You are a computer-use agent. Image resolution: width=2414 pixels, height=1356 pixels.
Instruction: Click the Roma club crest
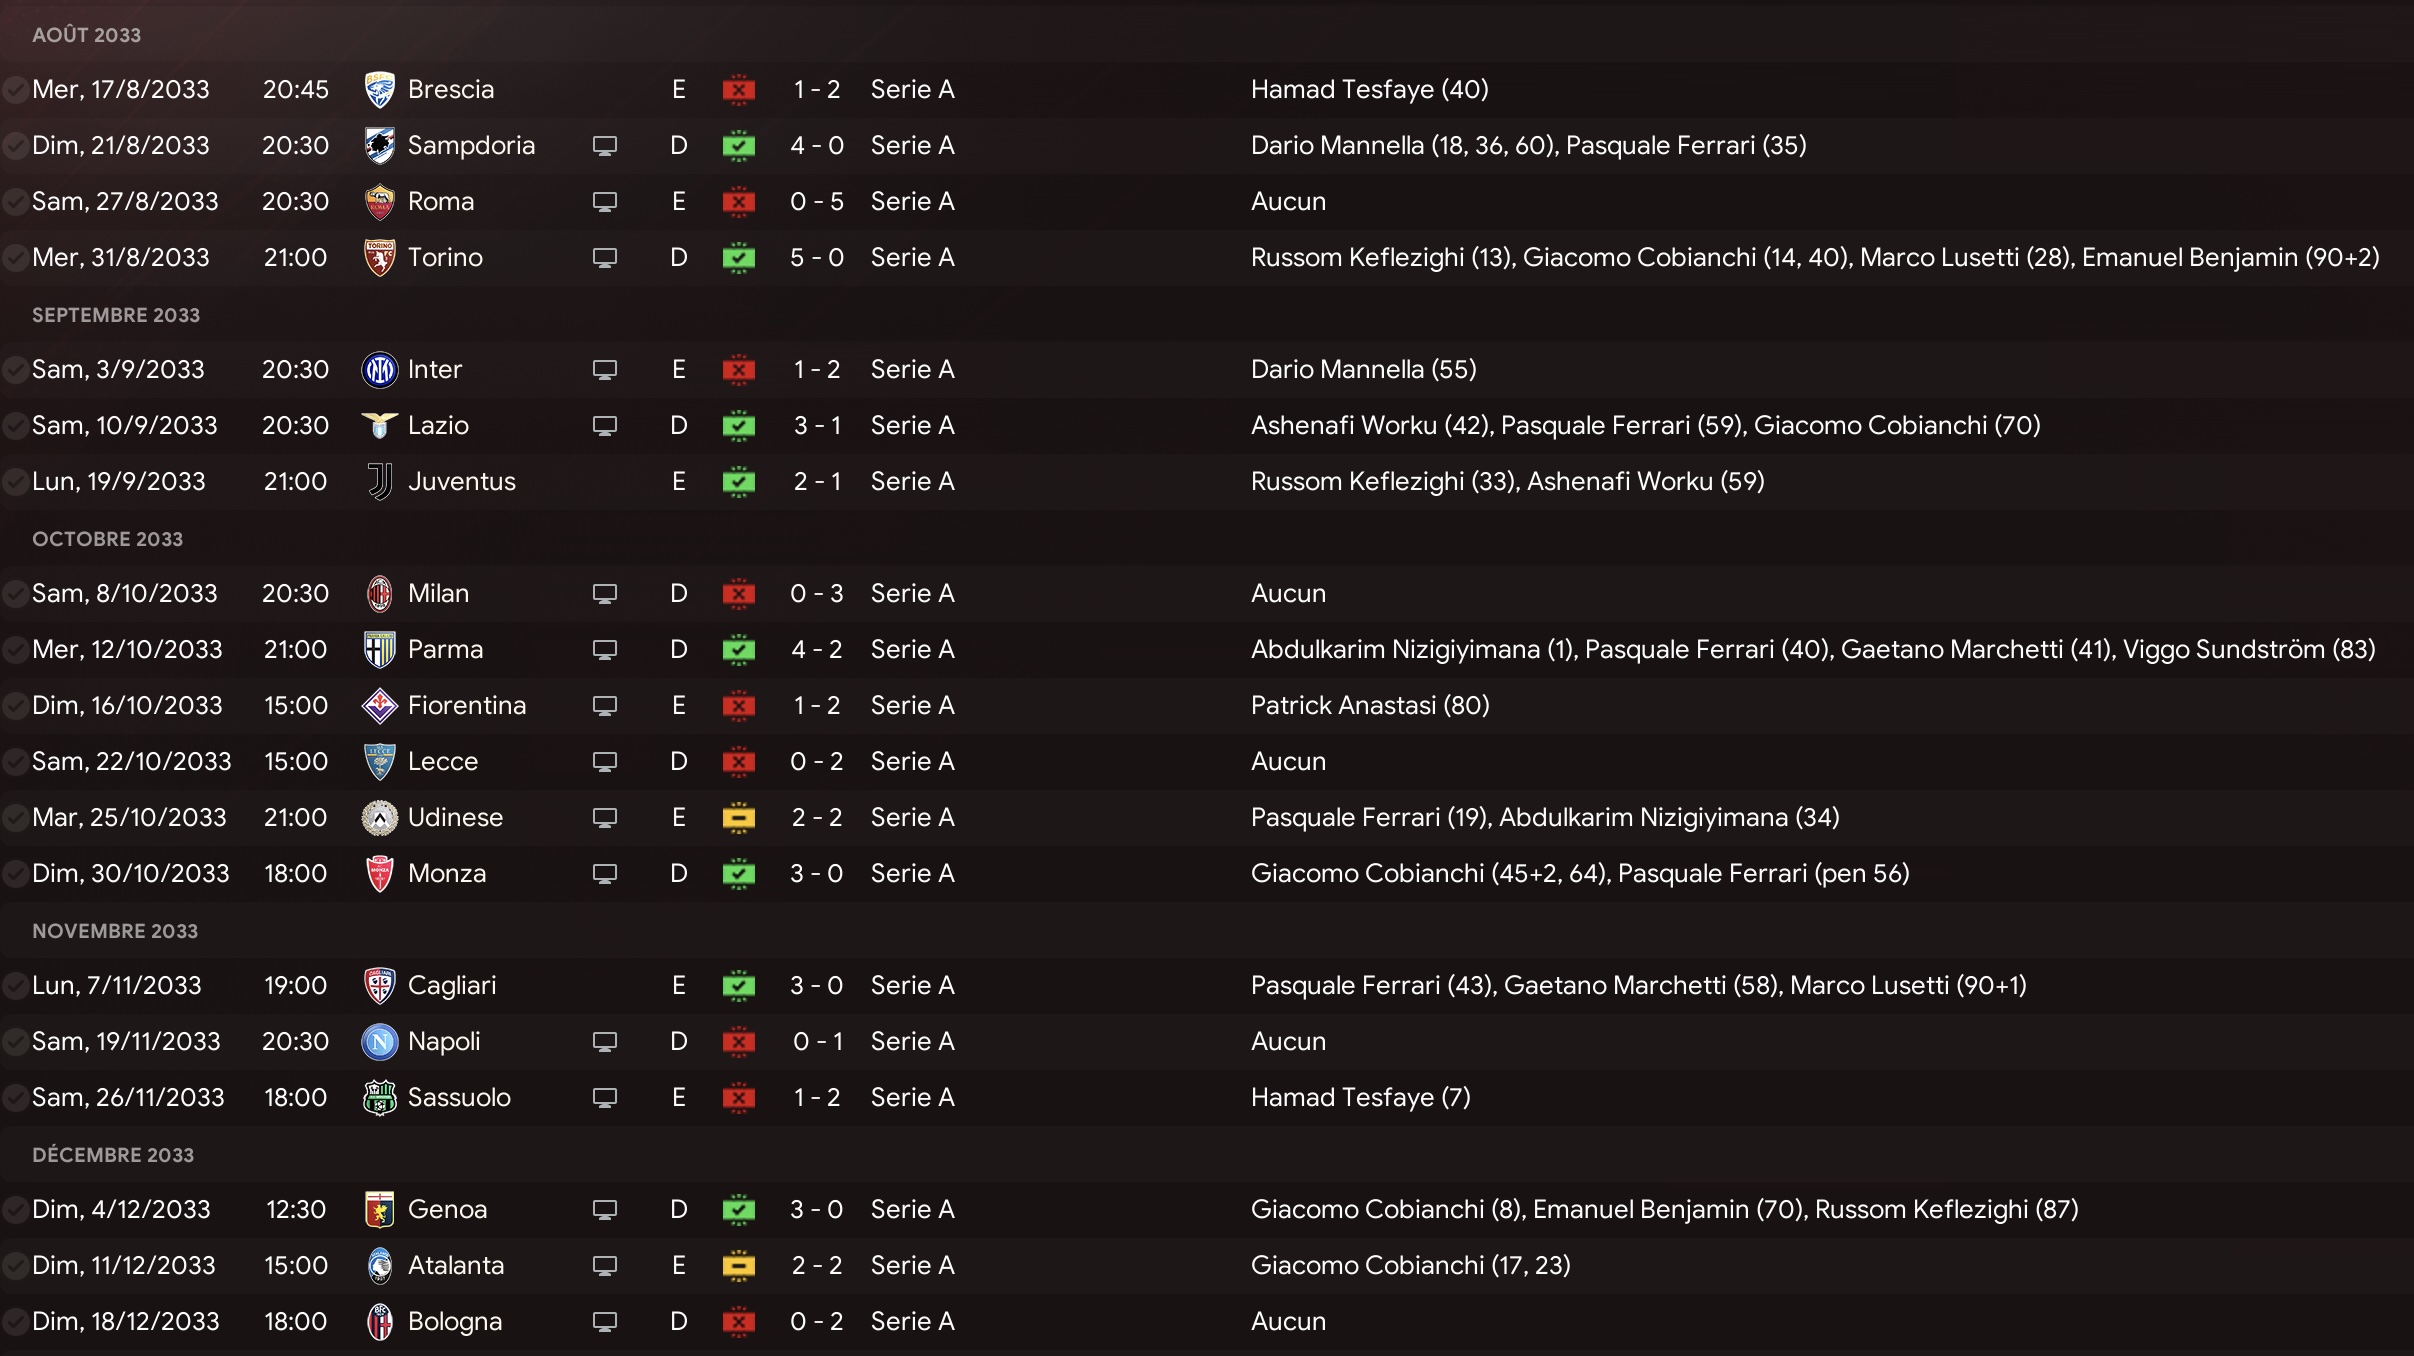379,202
